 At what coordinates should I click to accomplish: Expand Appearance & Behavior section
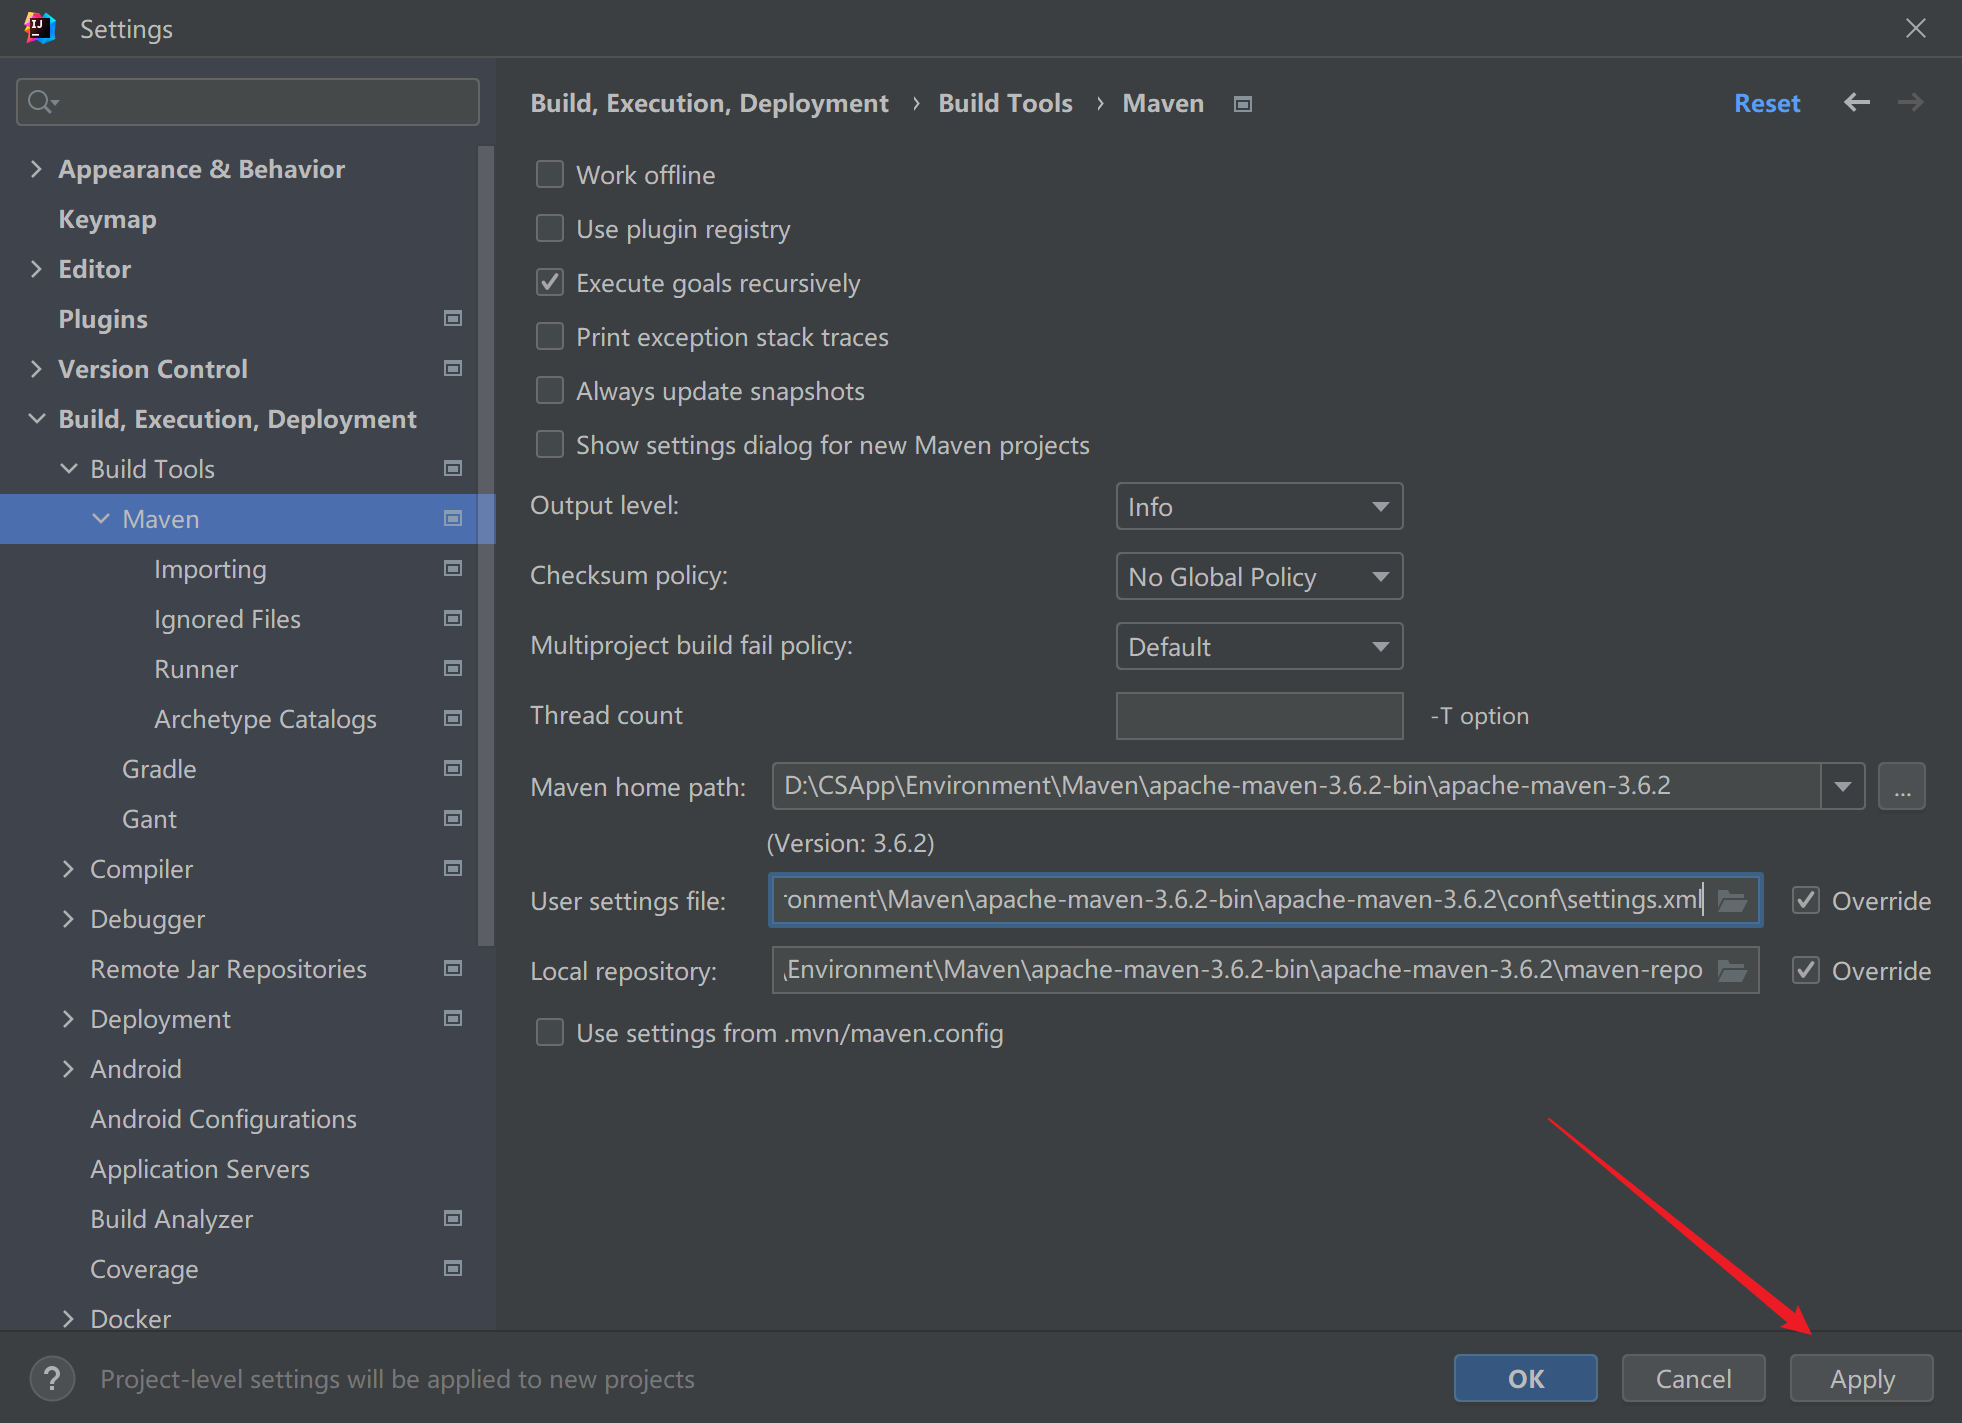[36, 169]
